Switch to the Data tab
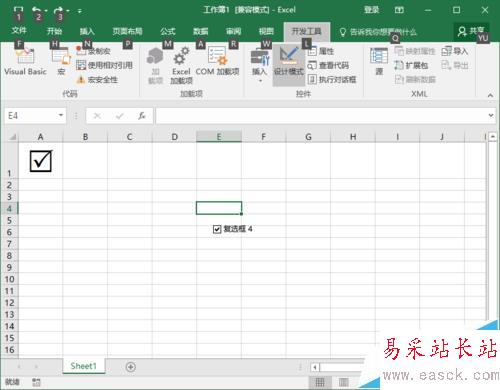Screen dimensions: 500x390 tap(200, 31)
